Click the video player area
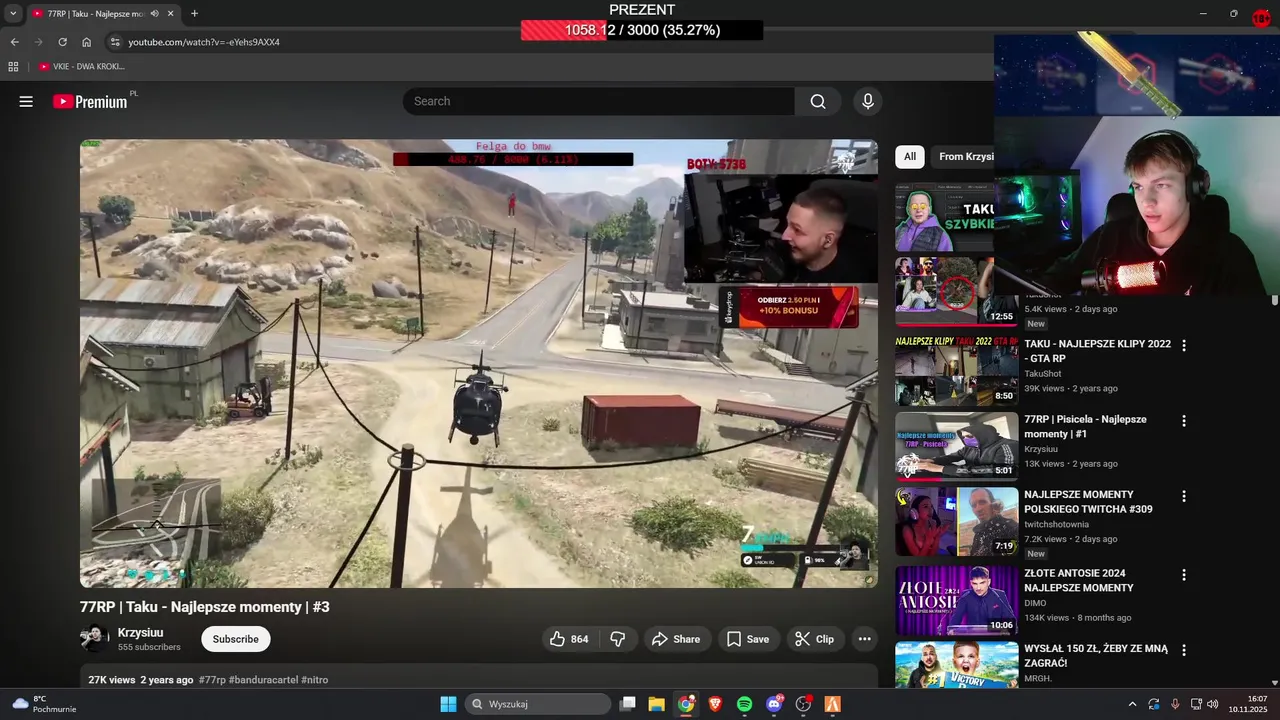 pyautogui.click(x=479, y=363)
